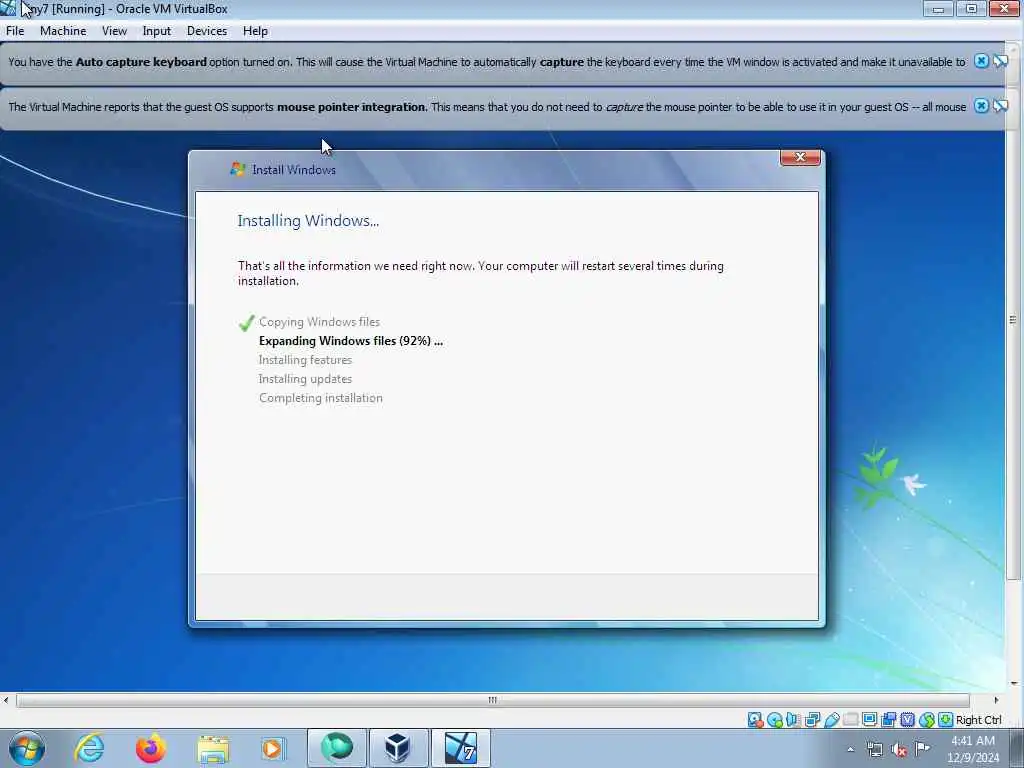Screen dimensions: 1024x768
Task: Click the 'Copying Windows files' step text
Action: pyautogui.click(x=319, y=322)
